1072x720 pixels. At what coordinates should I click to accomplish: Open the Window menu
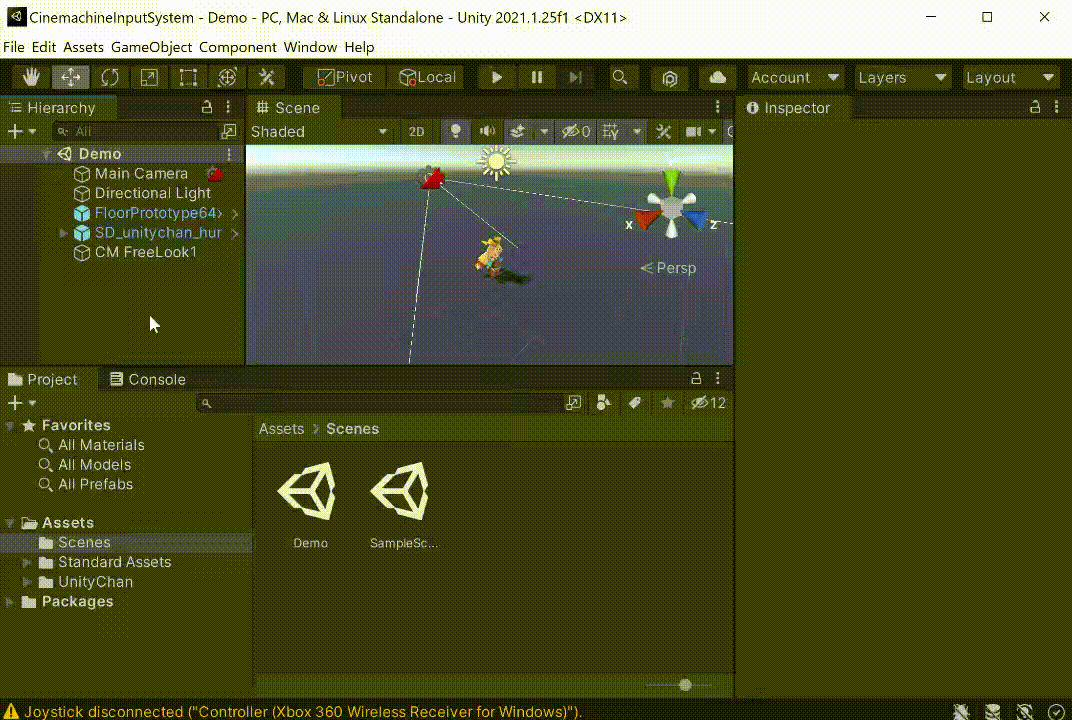pos(310,47)
